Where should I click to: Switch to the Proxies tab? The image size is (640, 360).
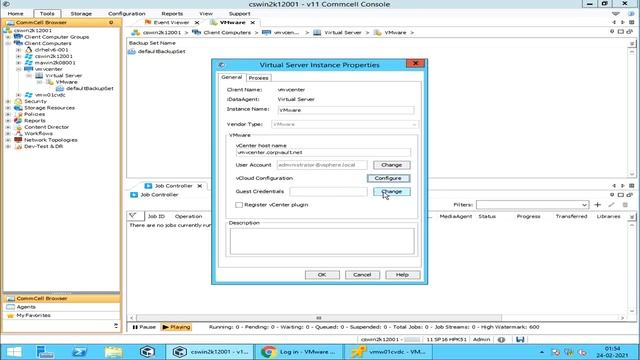click(x=258, y=78)
